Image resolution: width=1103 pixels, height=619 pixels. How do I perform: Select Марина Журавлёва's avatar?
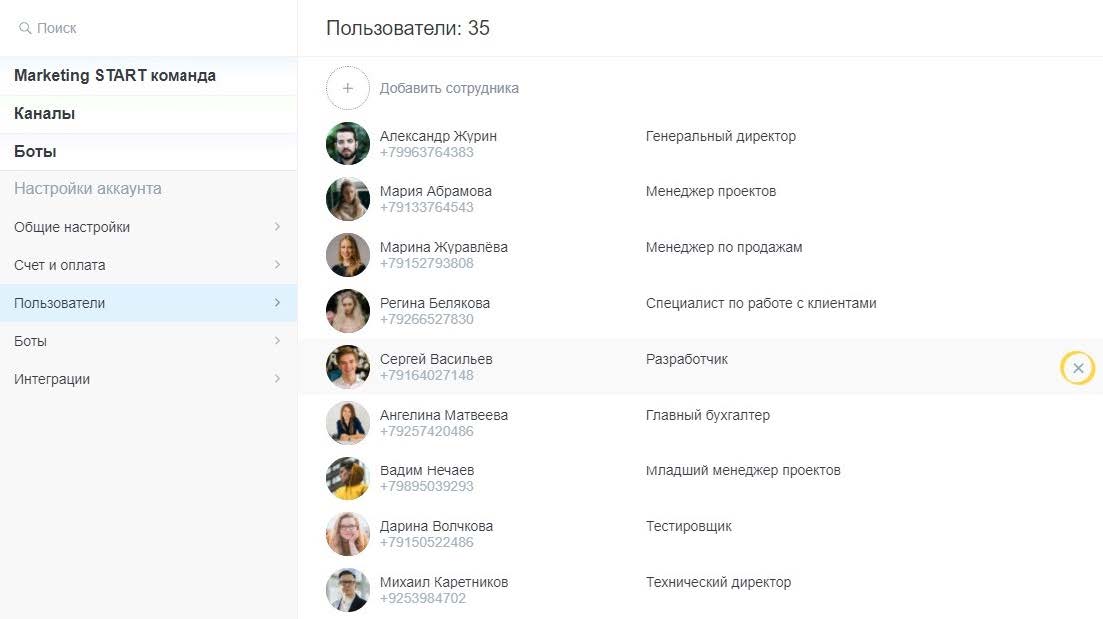pos(348,255)
